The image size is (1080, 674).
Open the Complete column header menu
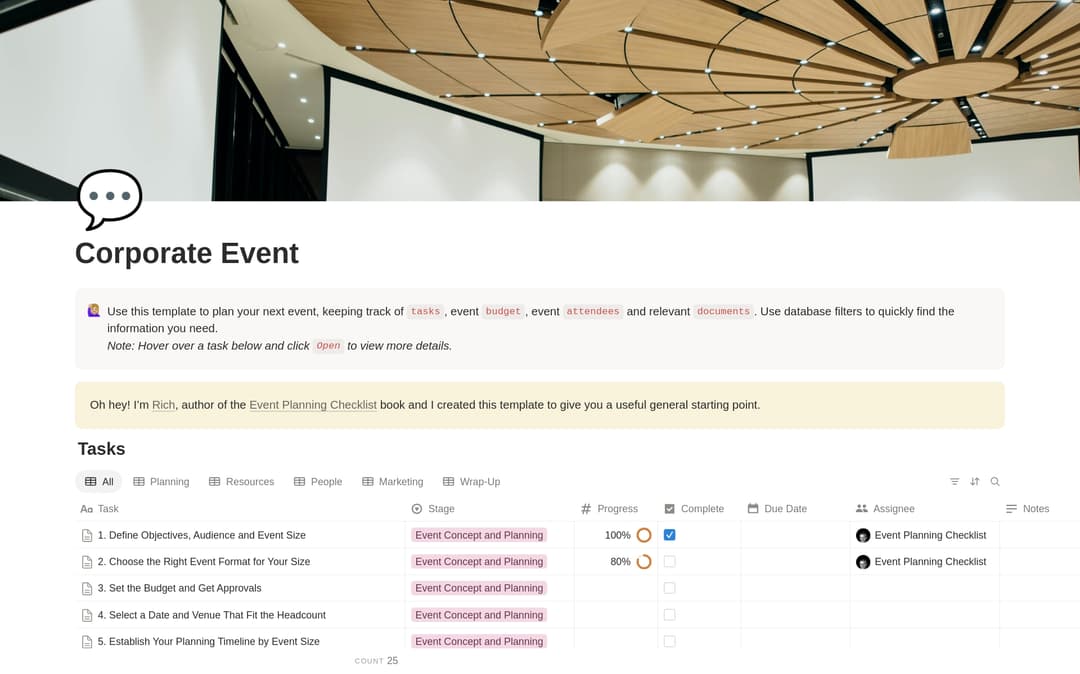pos(699,509)
